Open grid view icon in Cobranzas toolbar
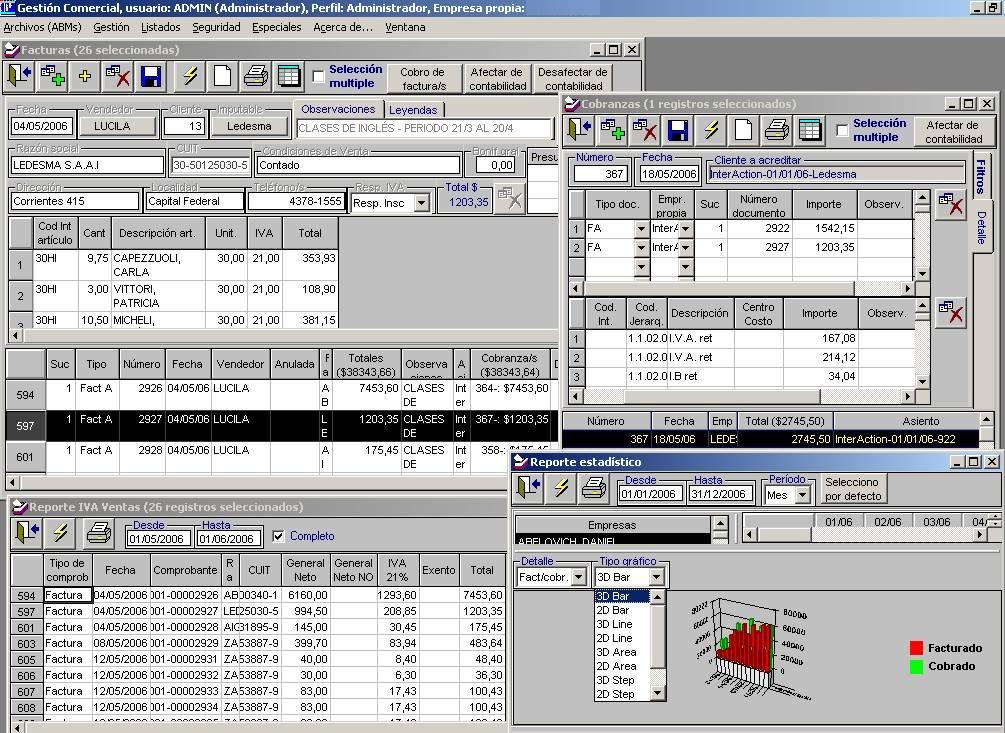This screenshot has width=1005, height=733. (810, 130)
